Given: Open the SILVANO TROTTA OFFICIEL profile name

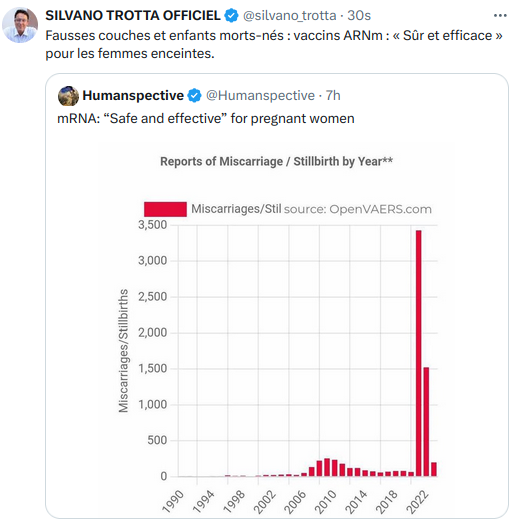Looking at the screenshot, I should (x=133, y=16).
